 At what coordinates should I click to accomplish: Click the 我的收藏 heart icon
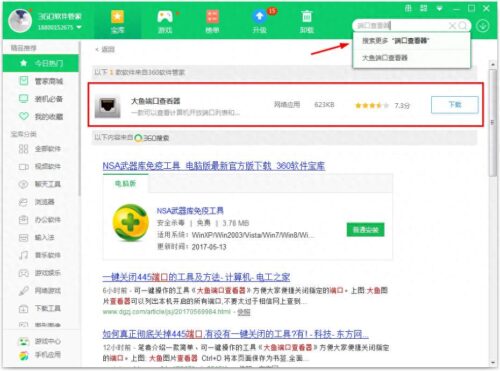coord(24,116)
